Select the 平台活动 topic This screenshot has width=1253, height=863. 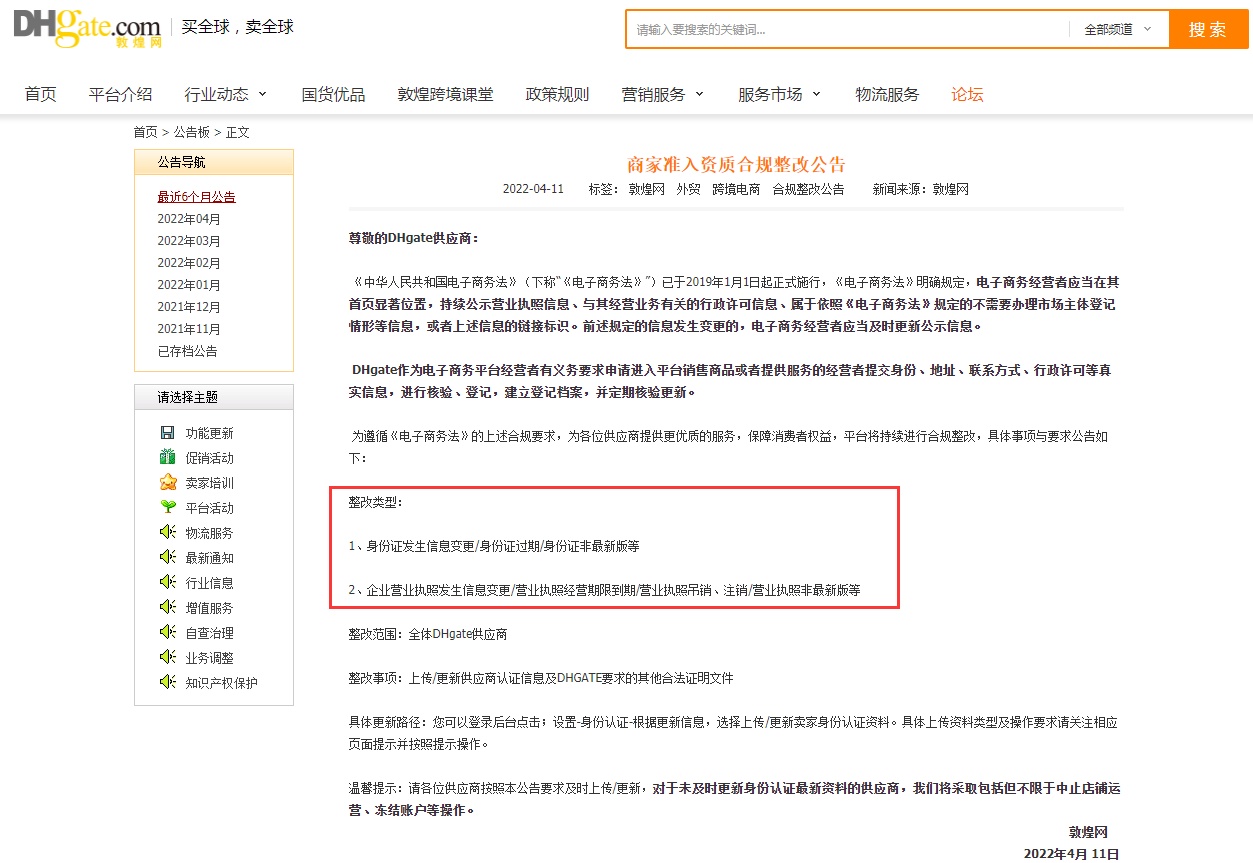210,508
